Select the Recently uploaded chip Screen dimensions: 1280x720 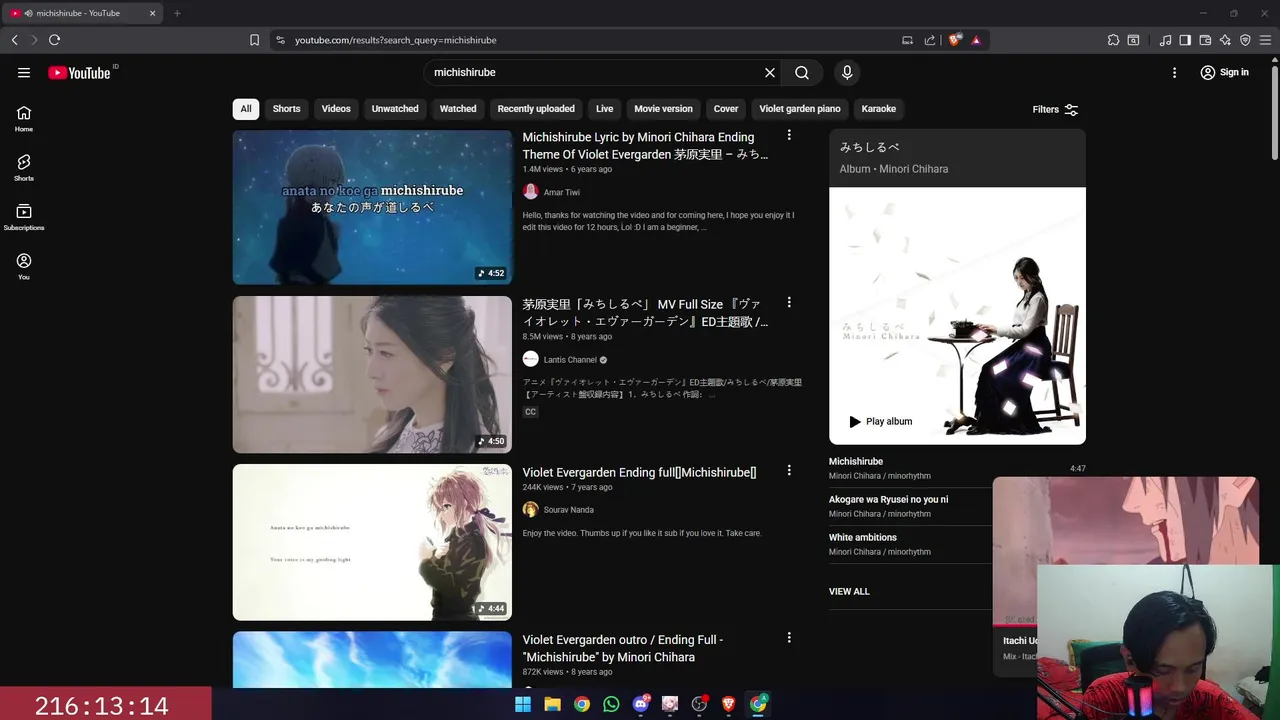point(536,109)
